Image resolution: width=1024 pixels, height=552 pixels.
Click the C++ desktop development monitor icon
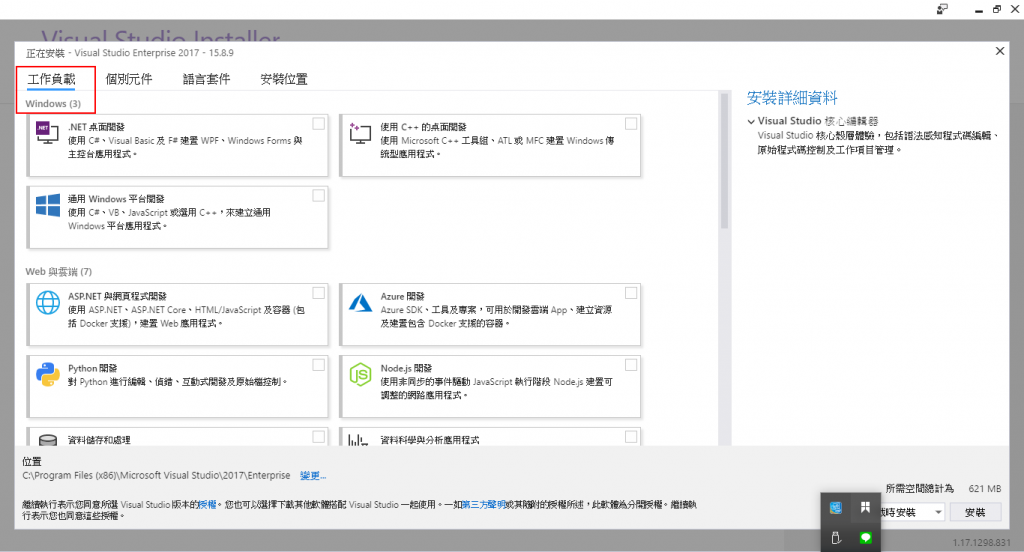click(x=360, y=133)
